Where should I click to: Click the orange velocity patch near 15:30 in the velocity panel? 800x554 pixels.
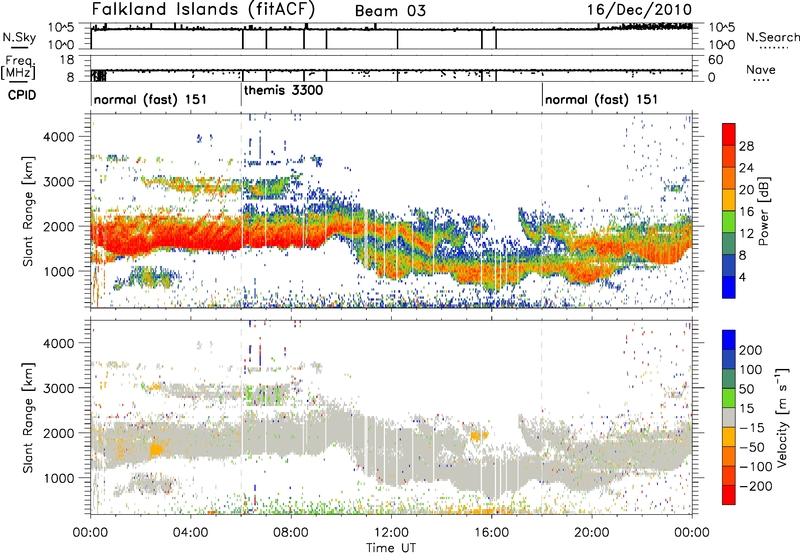(x=479, y=436)
